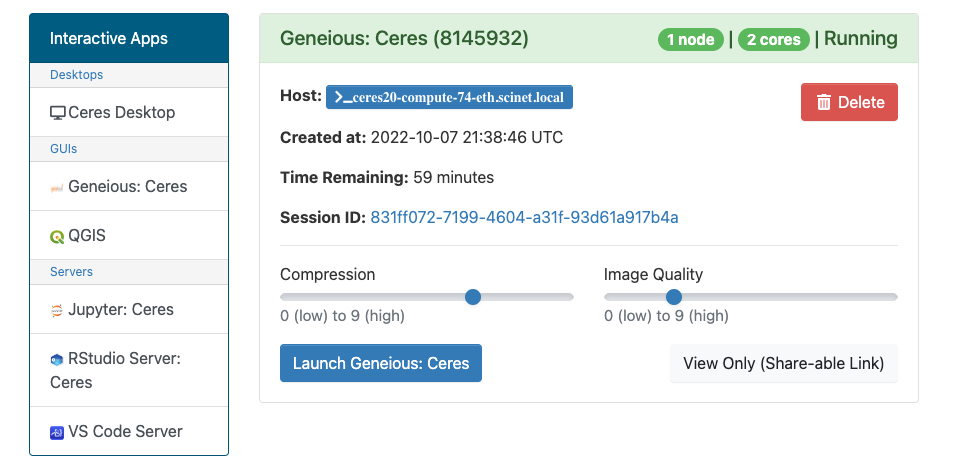958x476 pixels.
Task: Click the Geneious: Ceres (8145932) title
Action: point(404,38)
